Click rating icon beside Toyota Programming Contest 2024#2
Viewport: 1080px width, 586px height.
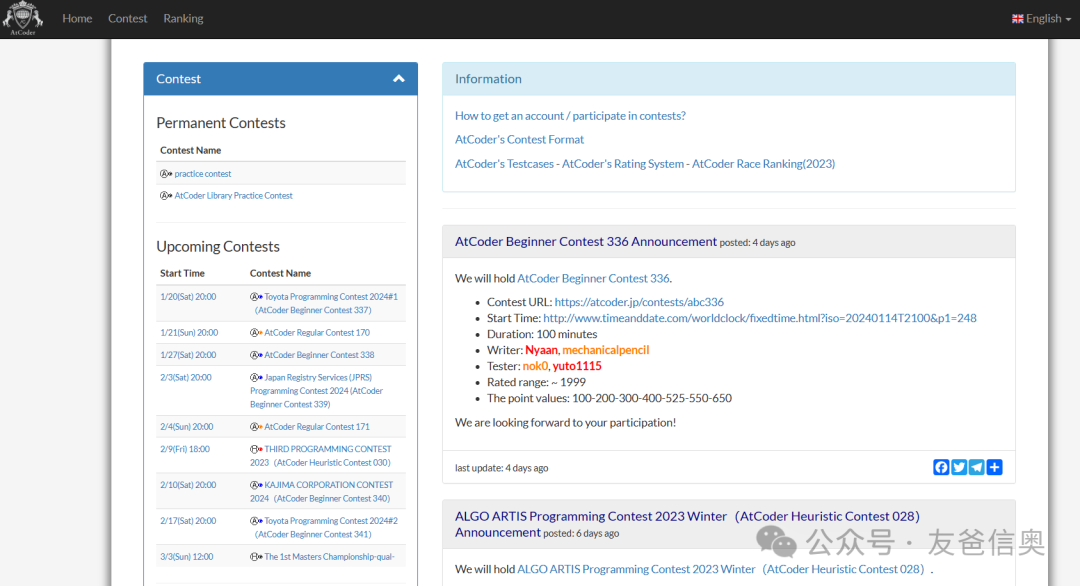point(256,521)
